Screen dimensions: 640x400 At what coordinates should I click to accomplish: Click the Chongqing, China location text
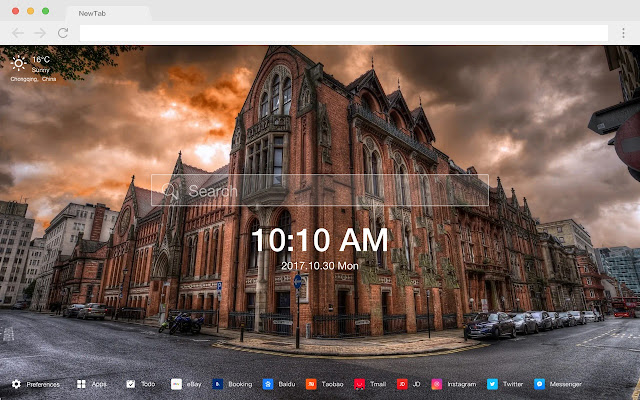tap(33, 79)
